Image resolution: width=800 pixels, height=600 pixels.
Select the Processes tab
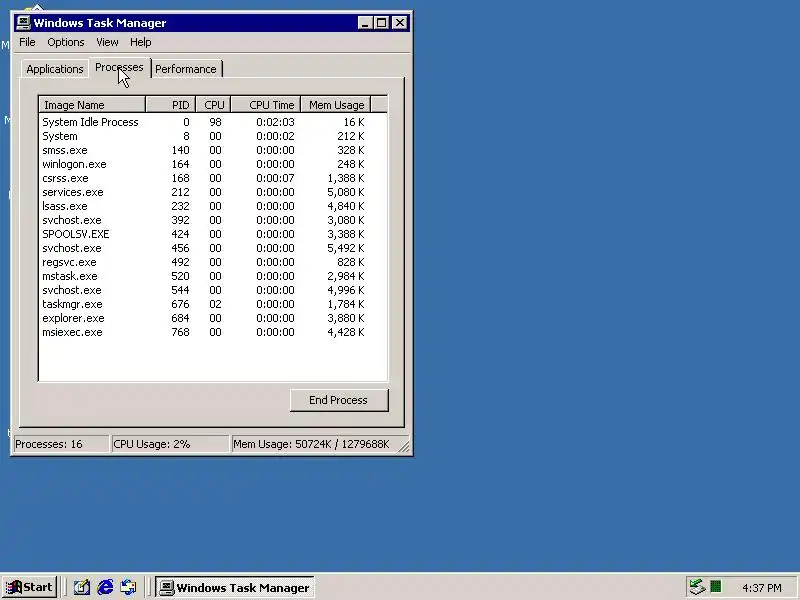tap(119, 68)
